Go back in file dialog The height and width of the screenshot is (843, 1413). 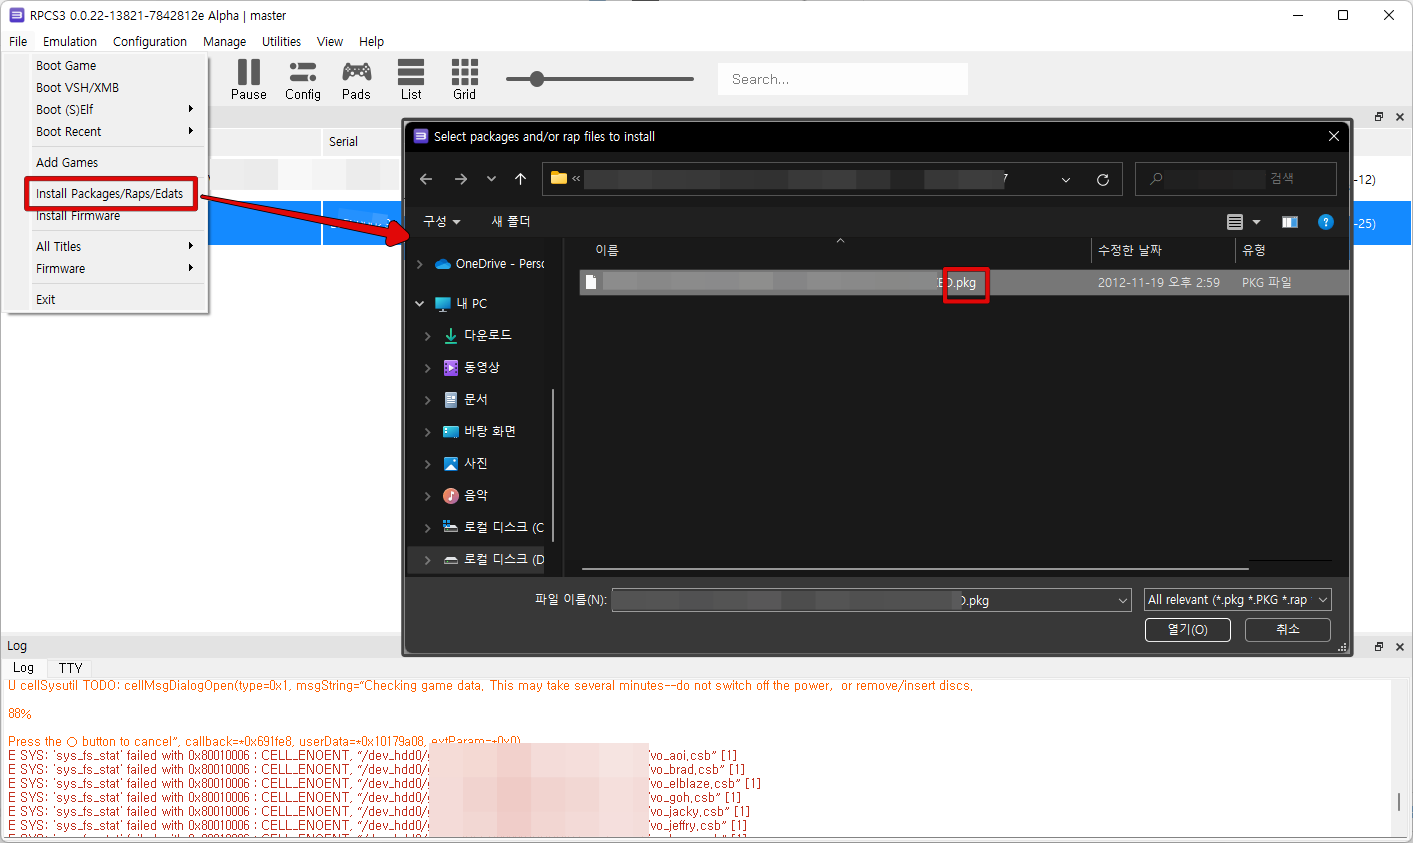(426, 179)
